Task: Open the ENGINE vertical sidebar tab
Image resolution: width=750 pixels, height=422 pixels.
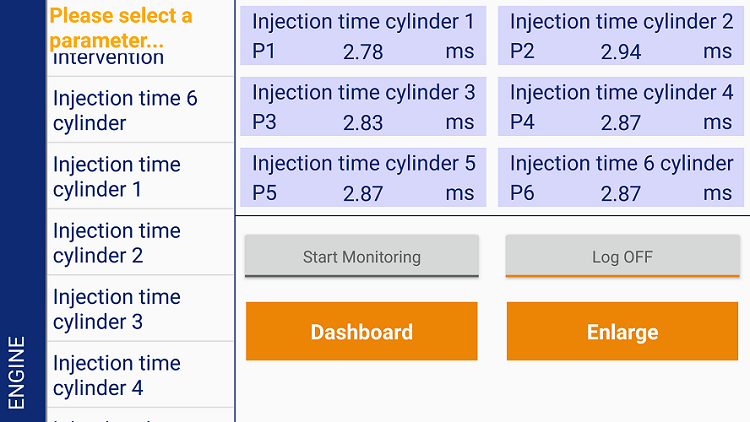Action: pyautogui.click(x=17, y=370)
